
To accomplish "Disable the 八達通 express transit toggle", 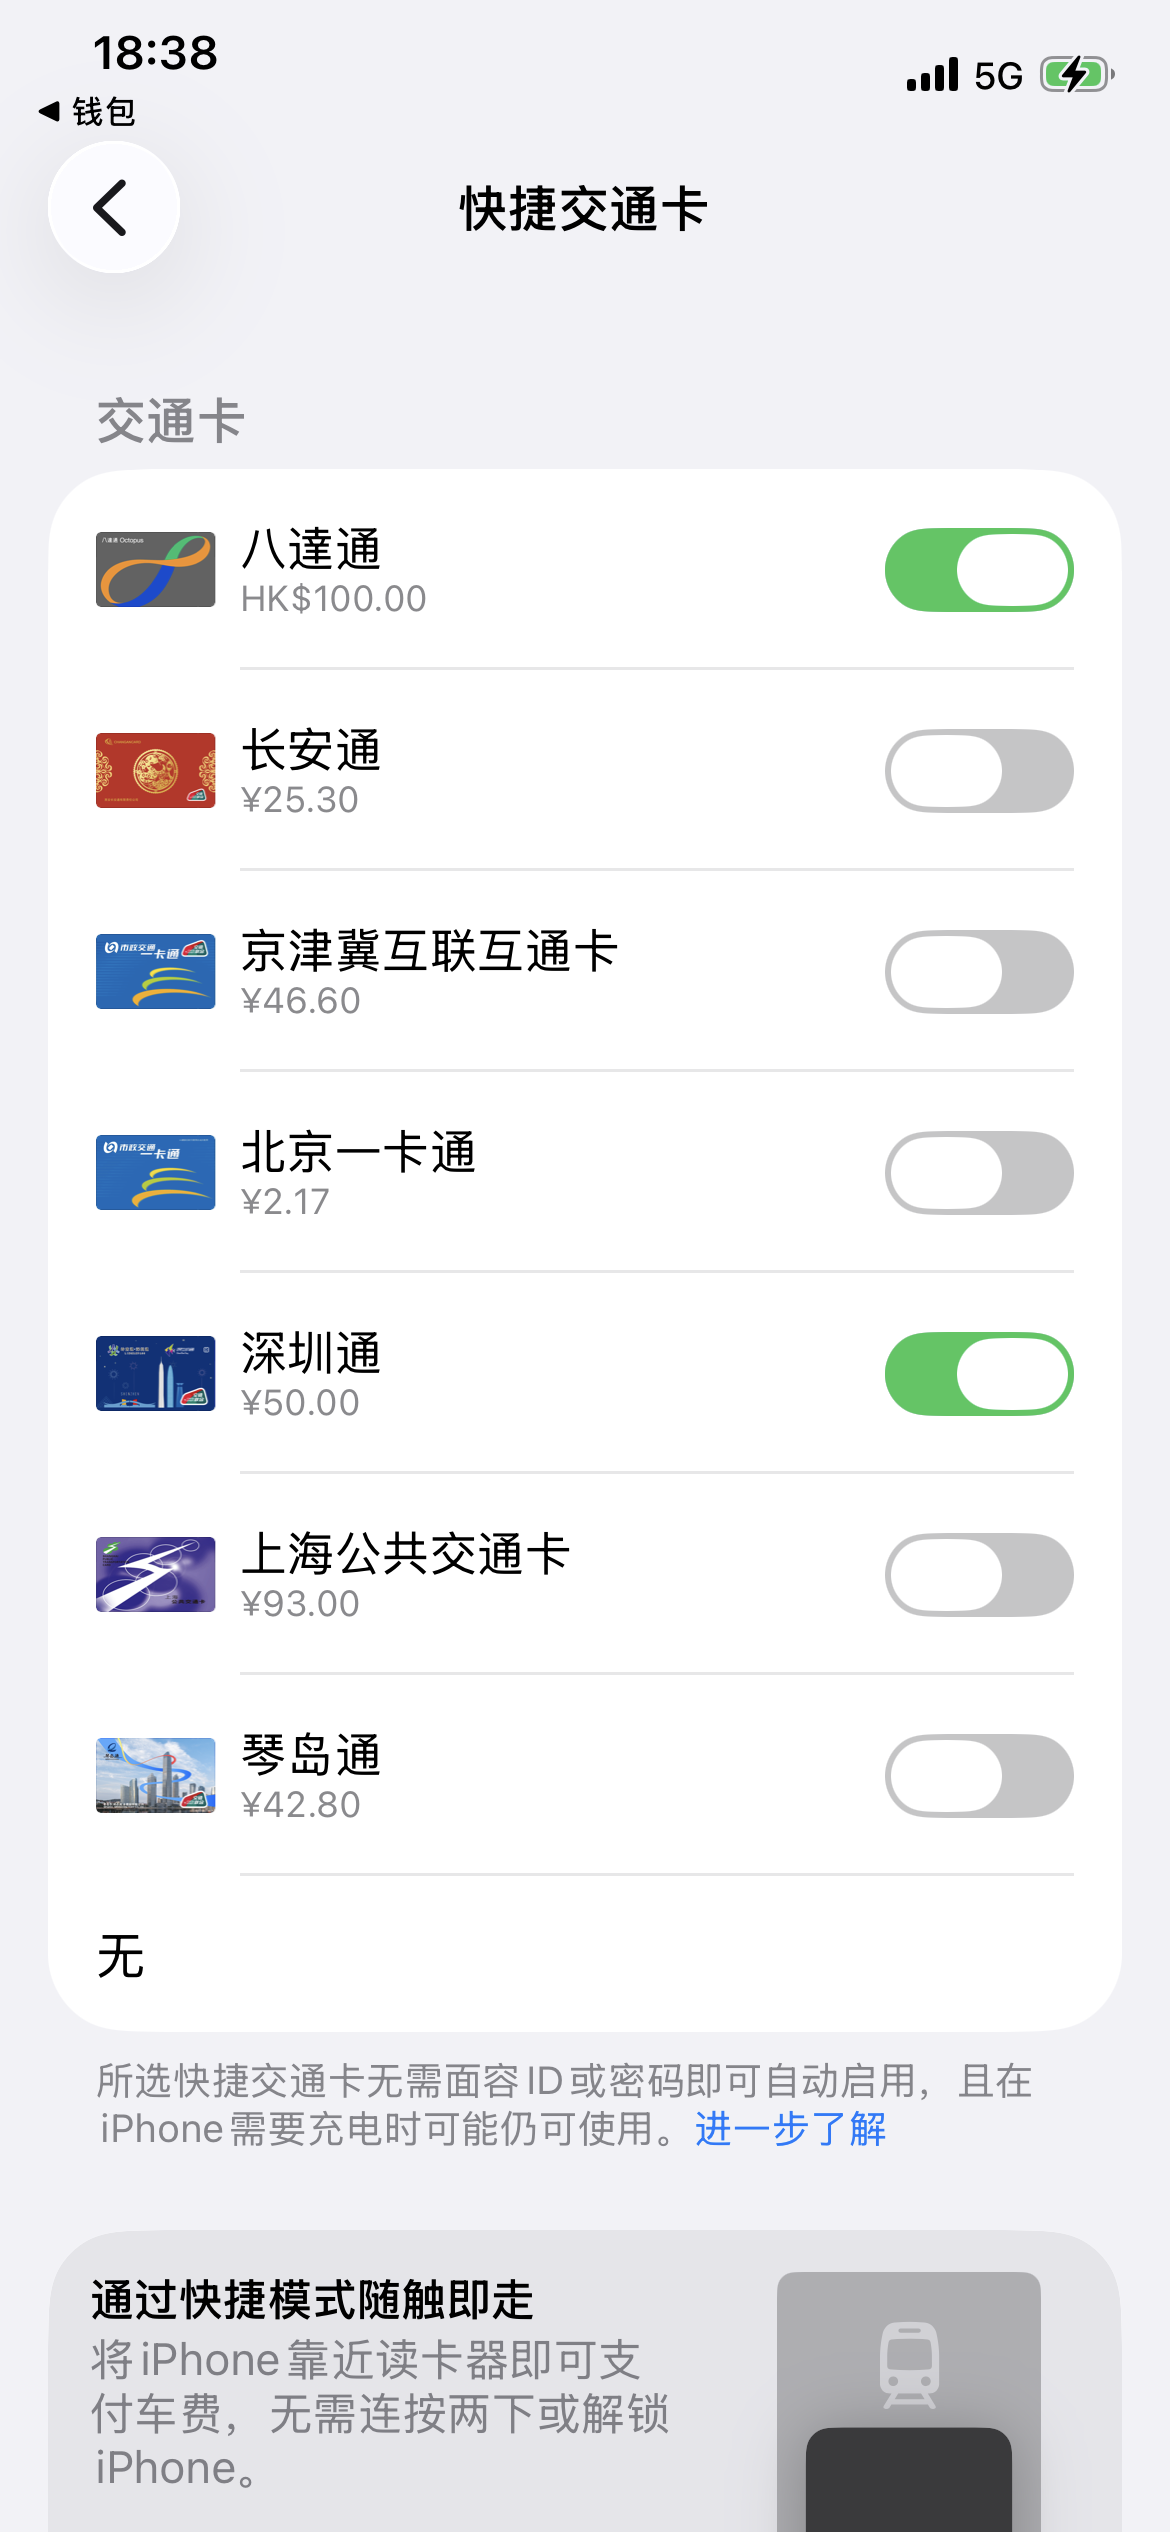I will [x=978, y=570].
